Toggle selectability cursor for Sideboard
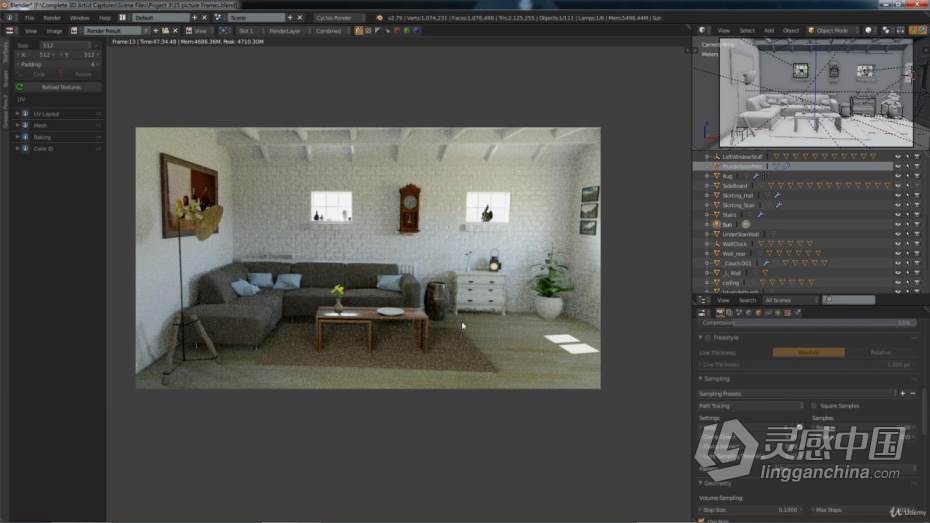This screenshot has width=930, height=523. coord(907,186)
